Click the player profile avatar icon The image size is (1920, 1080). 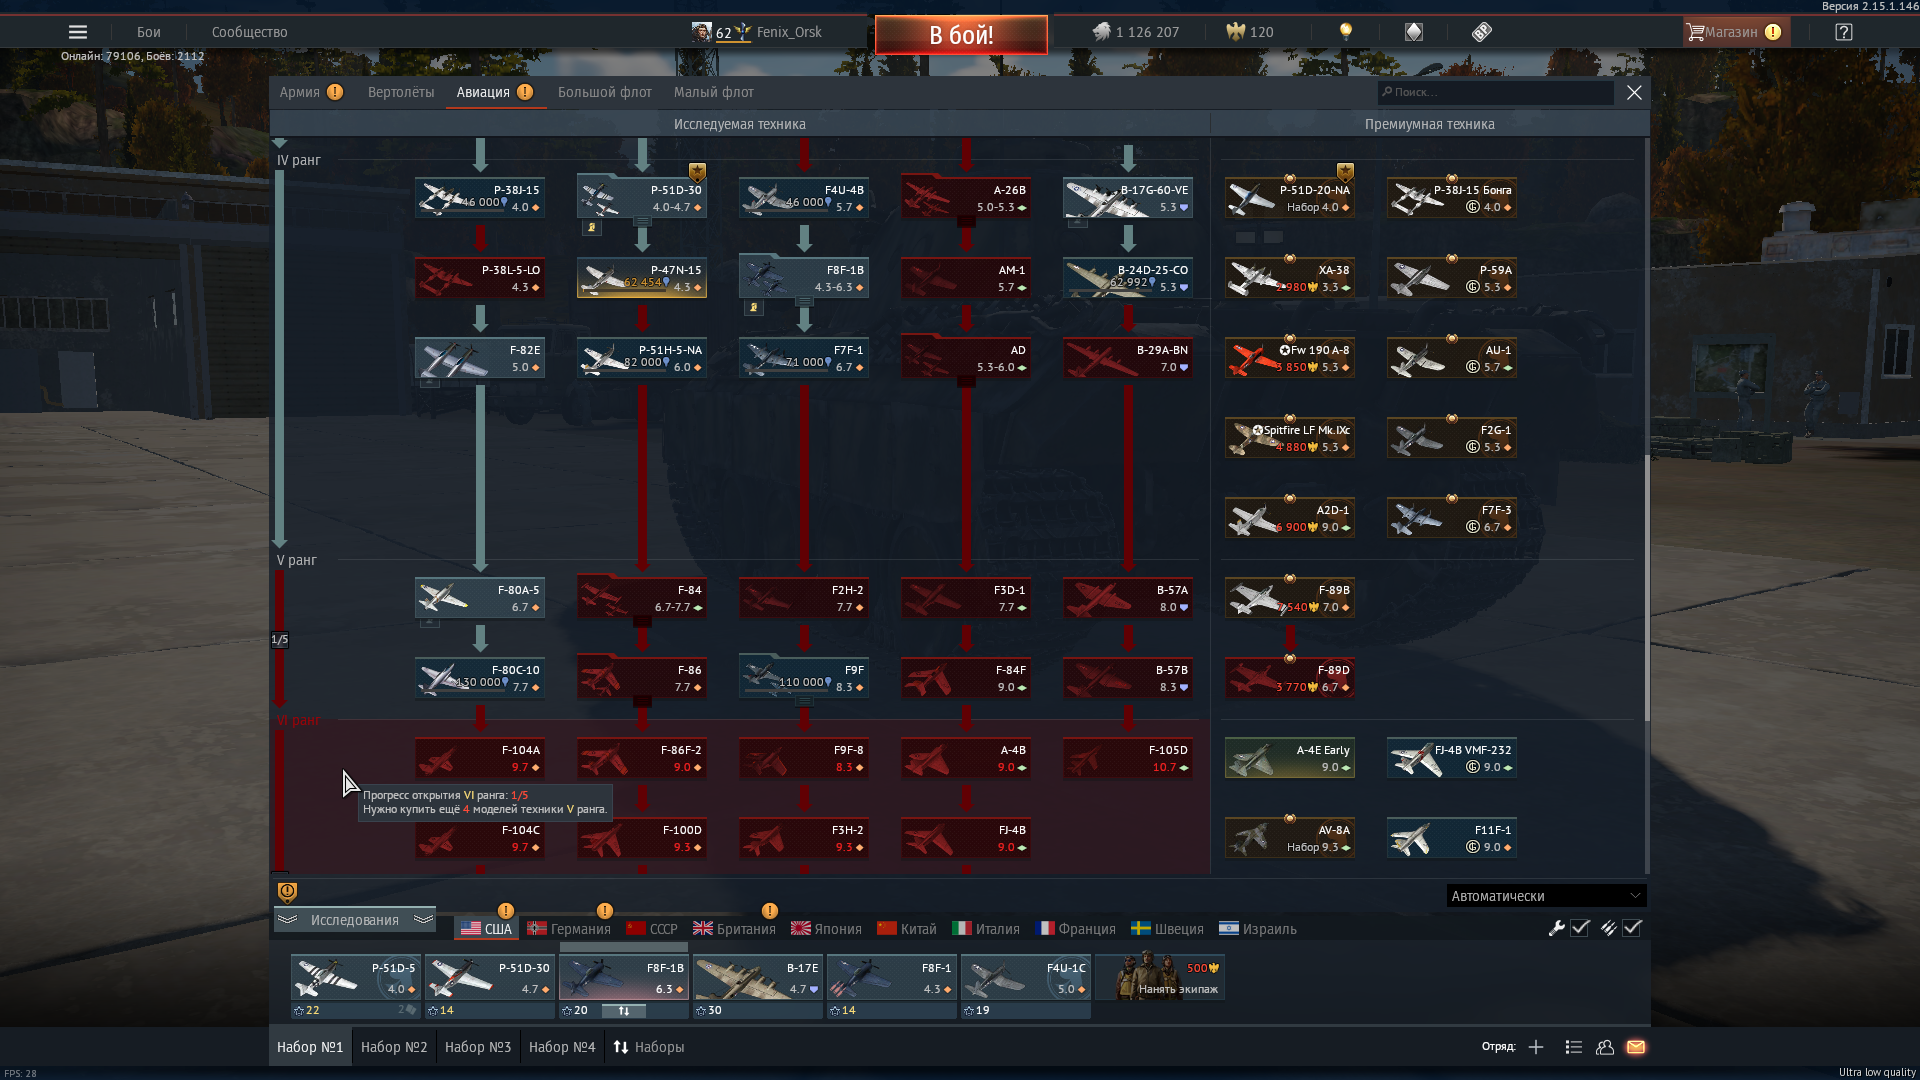702,32
